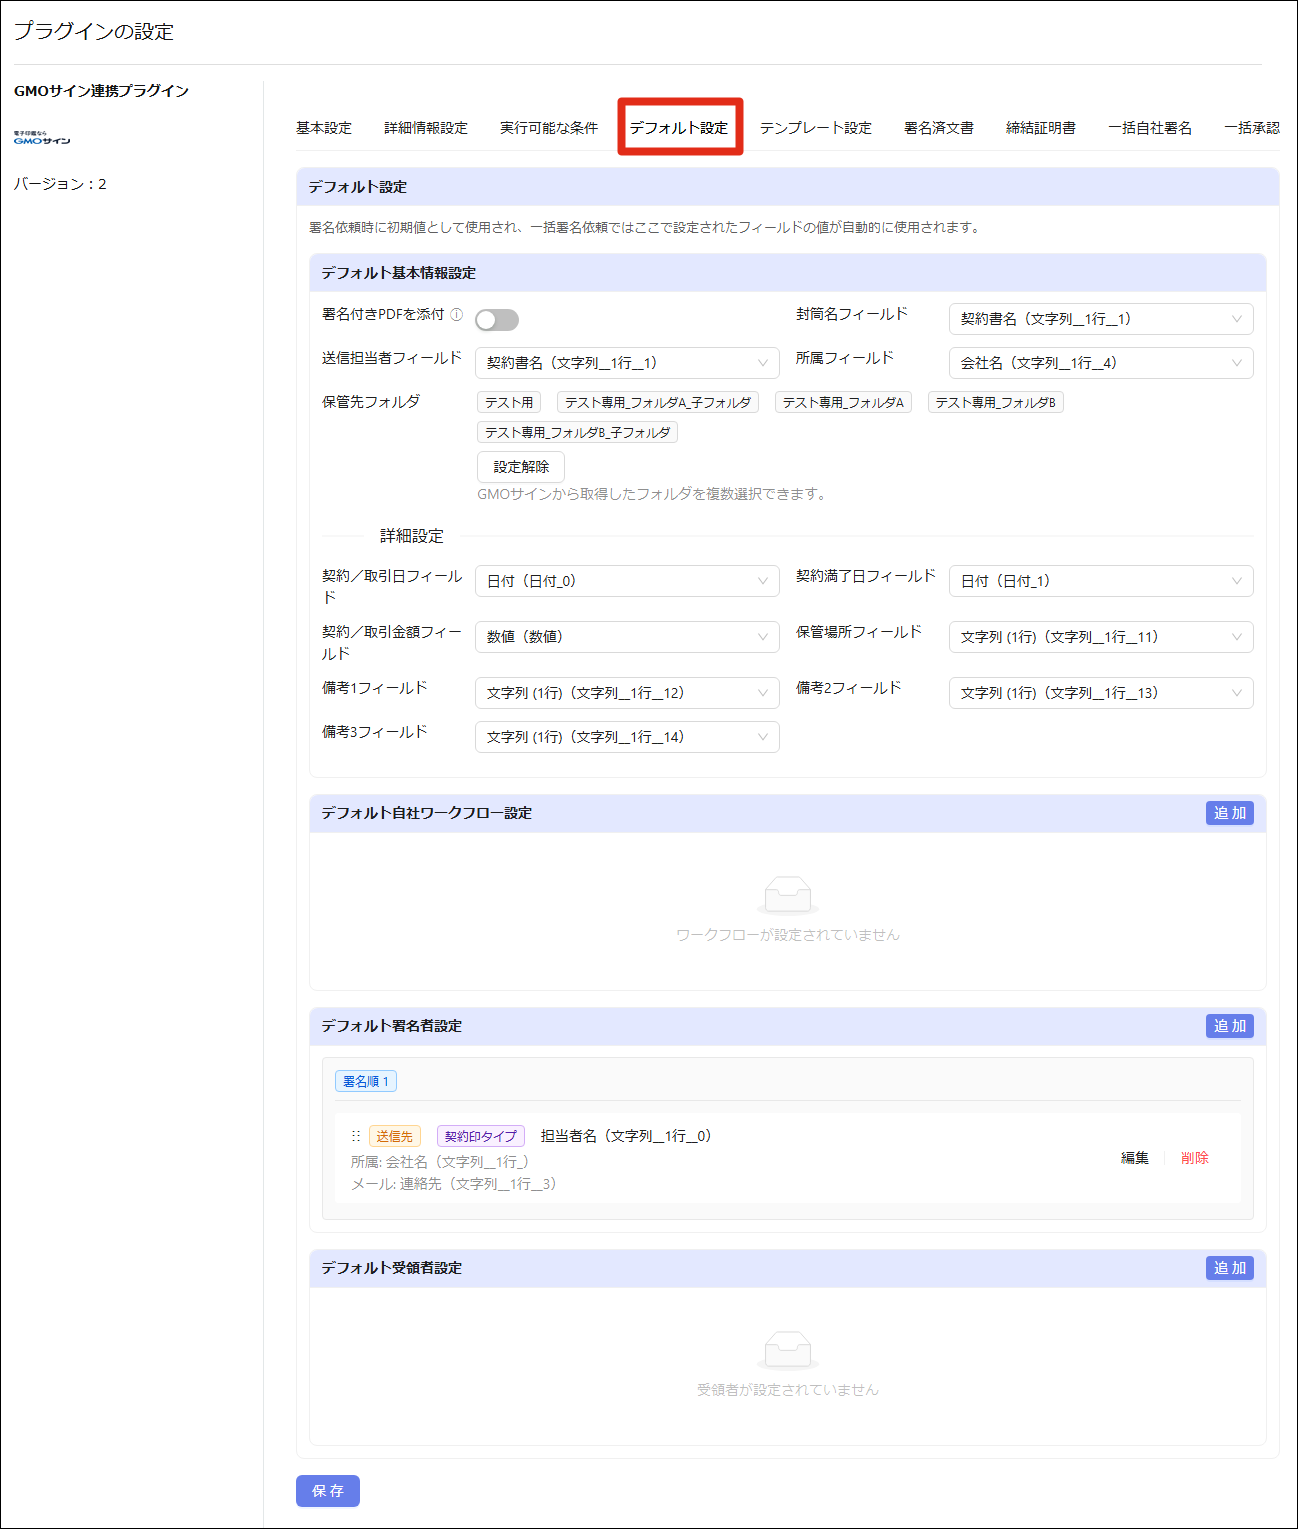Click the 設定解除 button
Image resolution: width=1298 pixels, height=1529 pixels.
(521, 467)
